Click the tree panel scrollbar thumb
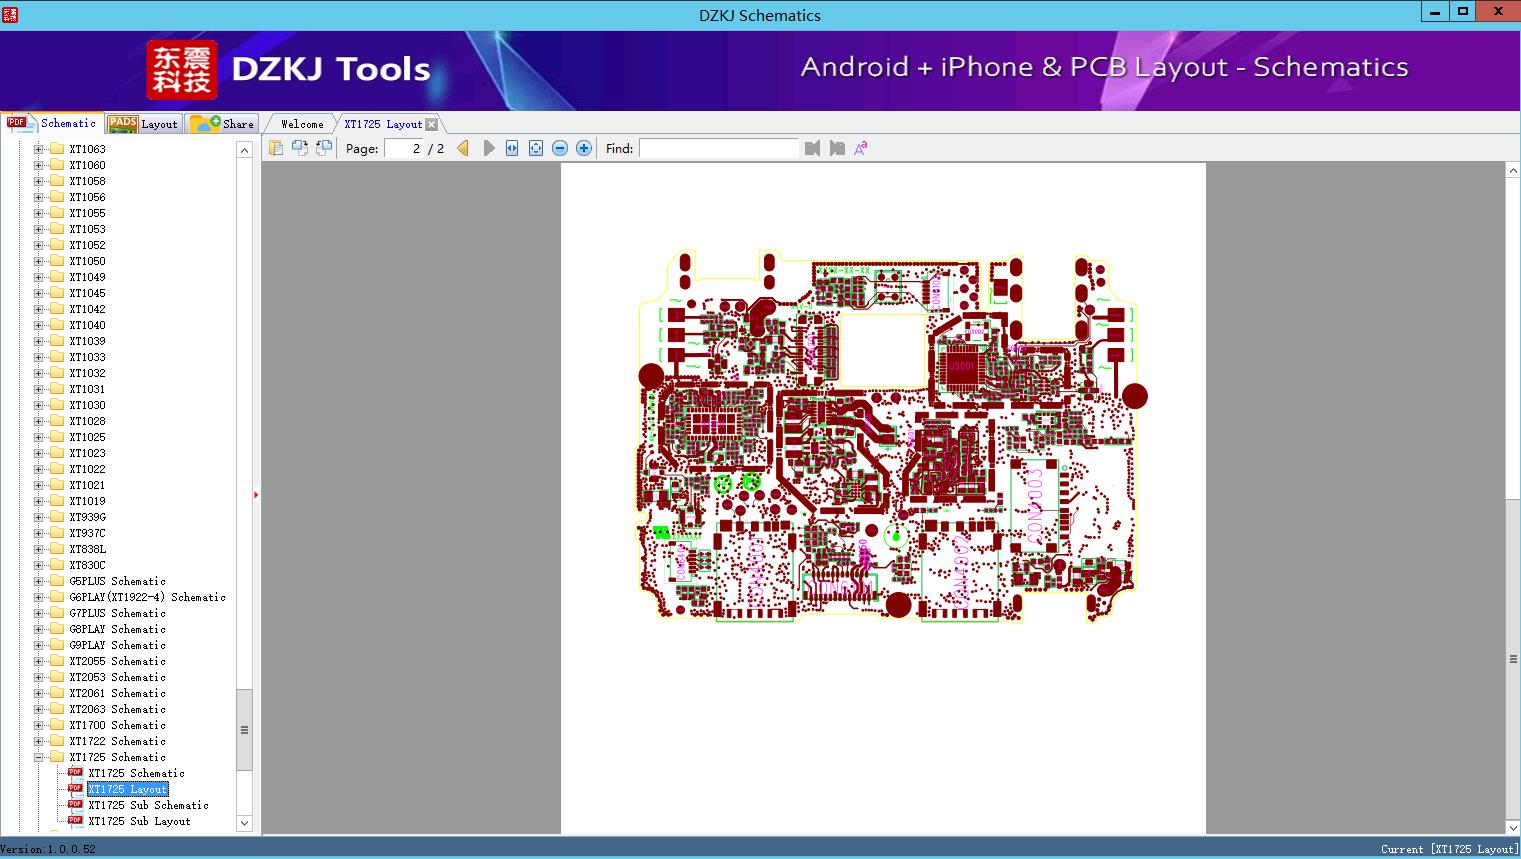 tap(244, 730)
